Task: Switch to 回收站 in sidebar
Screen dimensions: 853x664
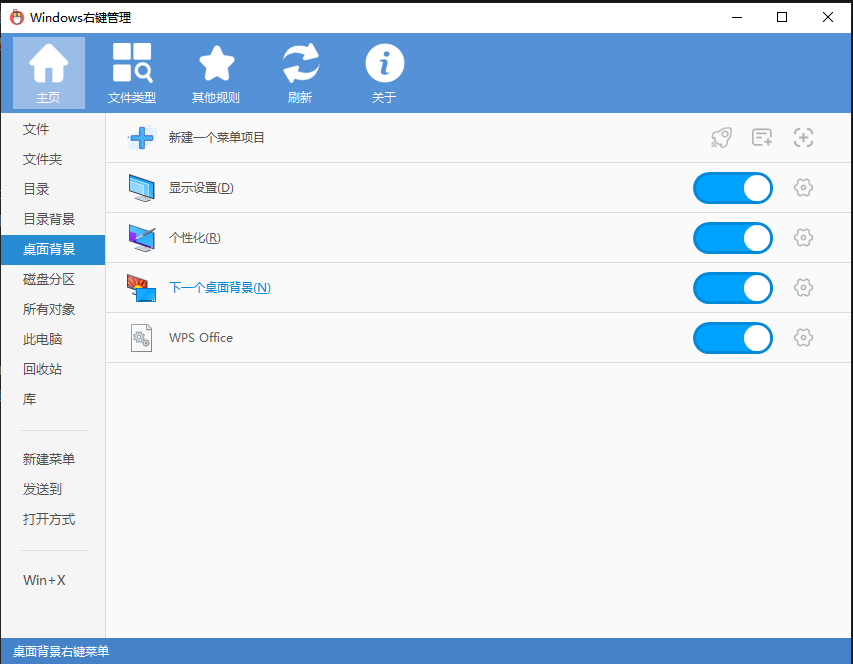Action: click(43, 369)
